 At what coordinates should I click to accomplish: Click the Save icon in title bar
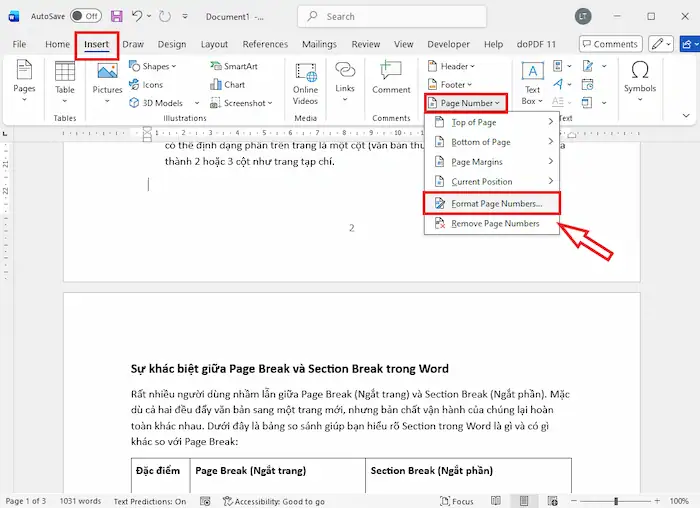click(117, 17)
